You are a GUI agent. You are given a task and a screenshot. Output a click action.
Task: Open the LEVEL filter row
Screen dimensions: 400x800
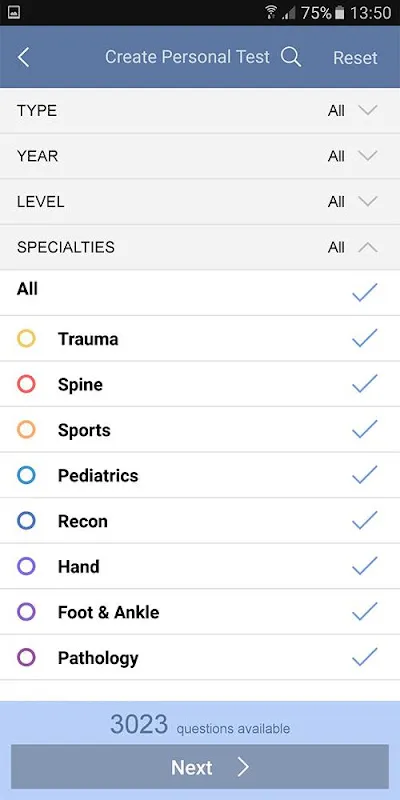tap(200, 202)
